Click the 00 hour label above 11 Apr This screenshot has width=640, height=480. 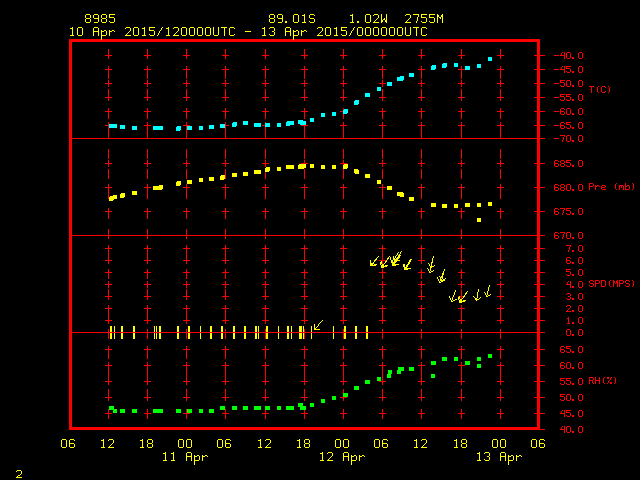[x=185, y=444]
